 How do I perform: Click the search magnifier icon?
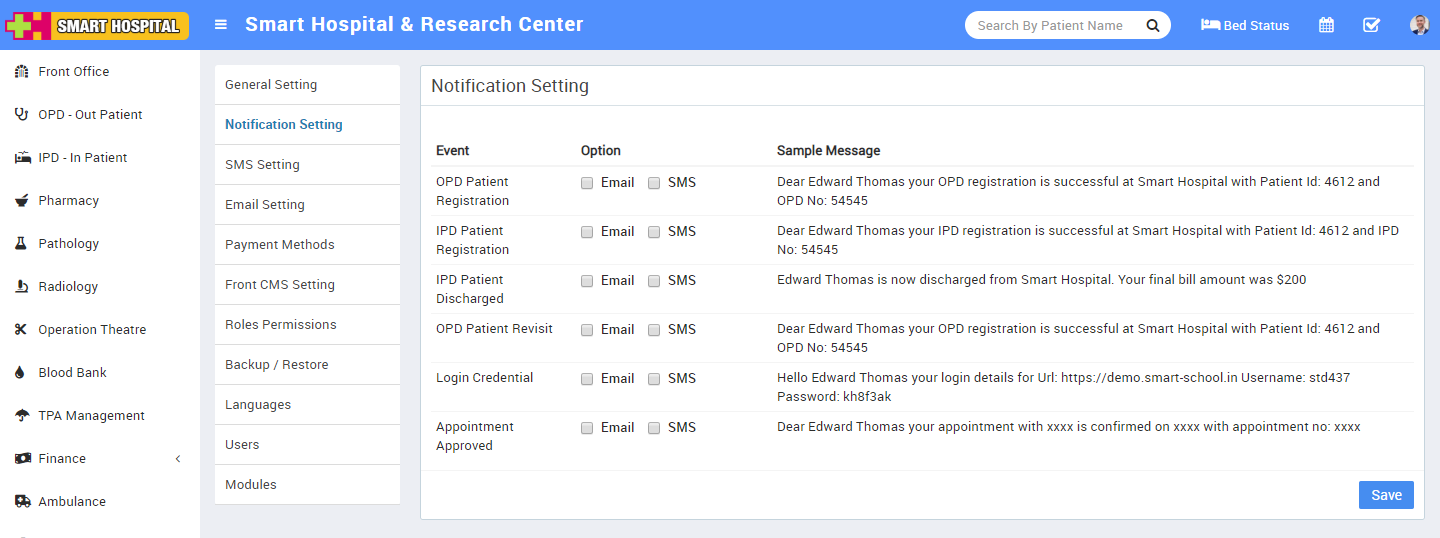(1152, 25)
